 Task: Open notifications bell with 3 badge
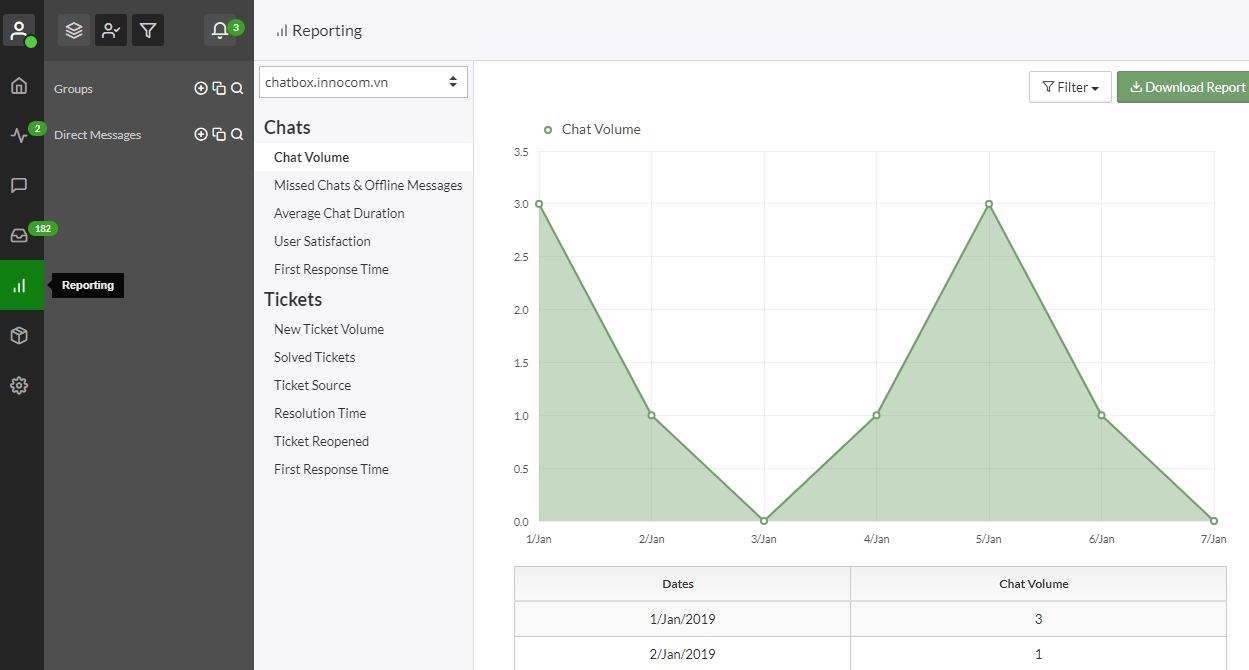pos(220,30)
